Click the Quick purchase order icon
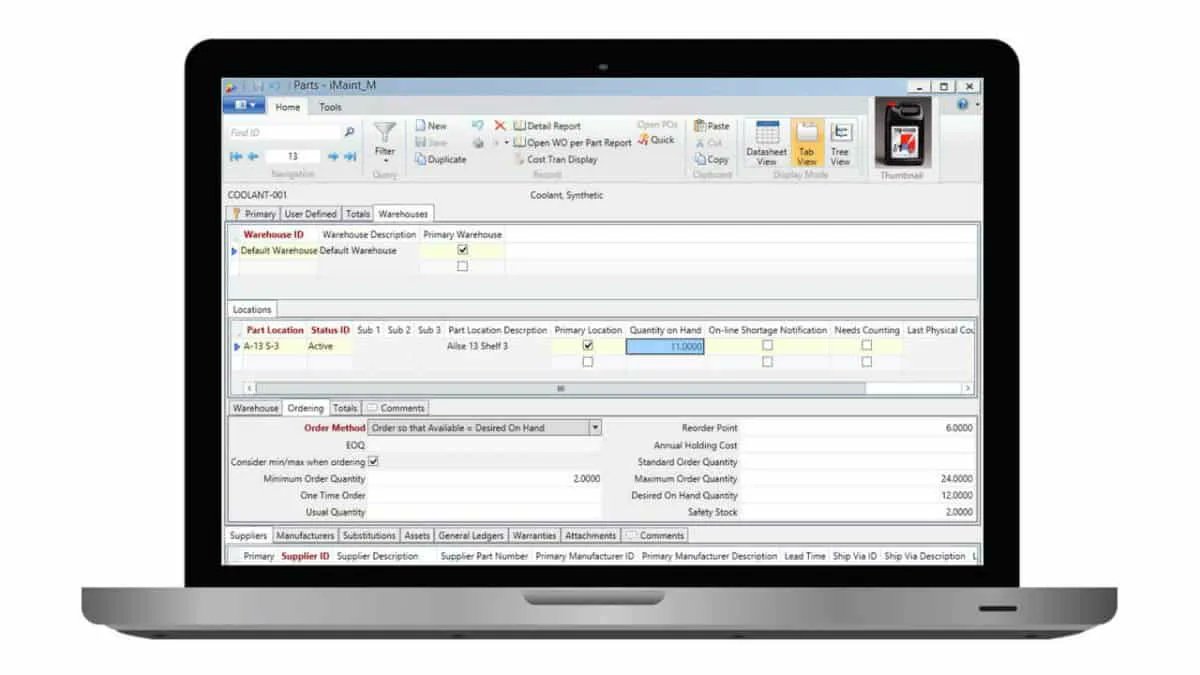1200x675 pixels. [656, 141]
